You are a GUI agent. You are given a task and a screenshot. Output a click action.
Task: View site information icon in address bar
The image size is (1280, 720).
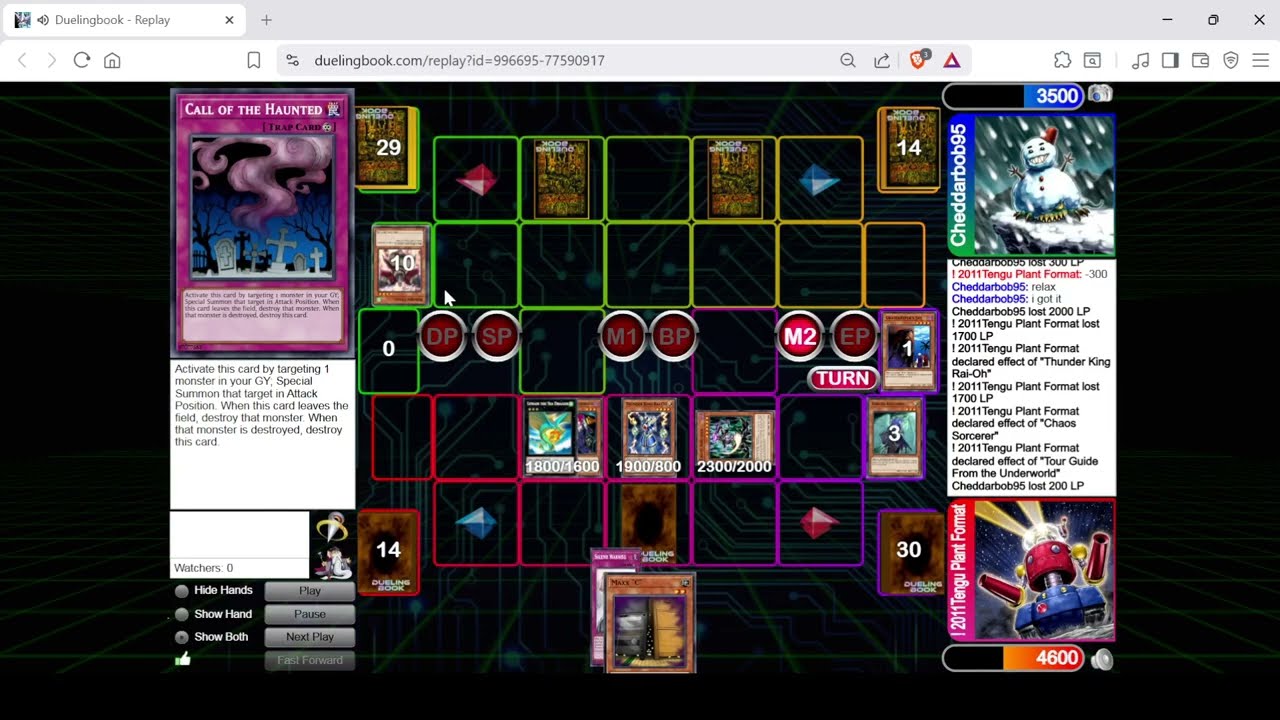292,60
